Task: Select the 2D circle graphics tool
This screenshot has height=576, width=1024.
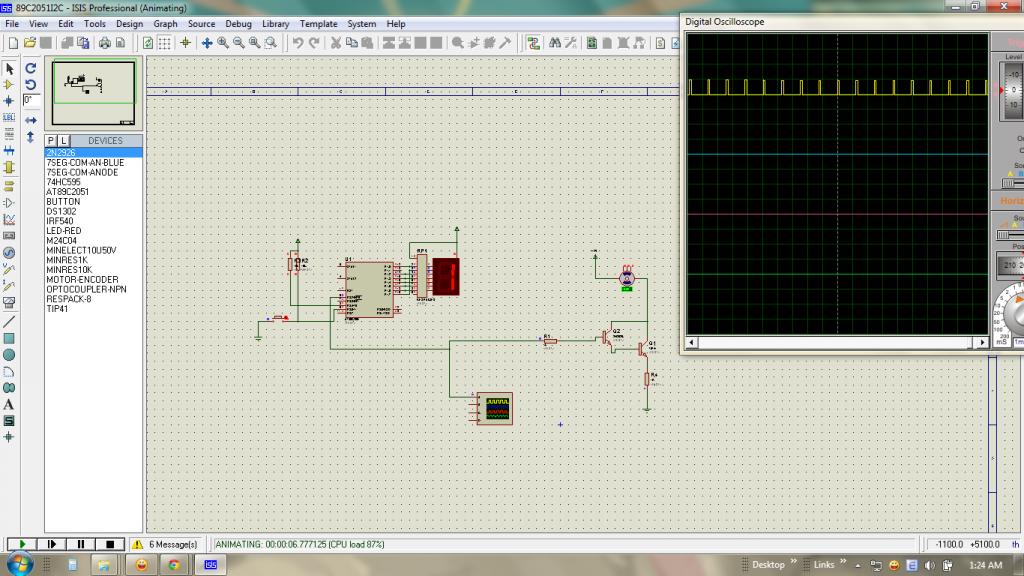Action: click(9, 355)
